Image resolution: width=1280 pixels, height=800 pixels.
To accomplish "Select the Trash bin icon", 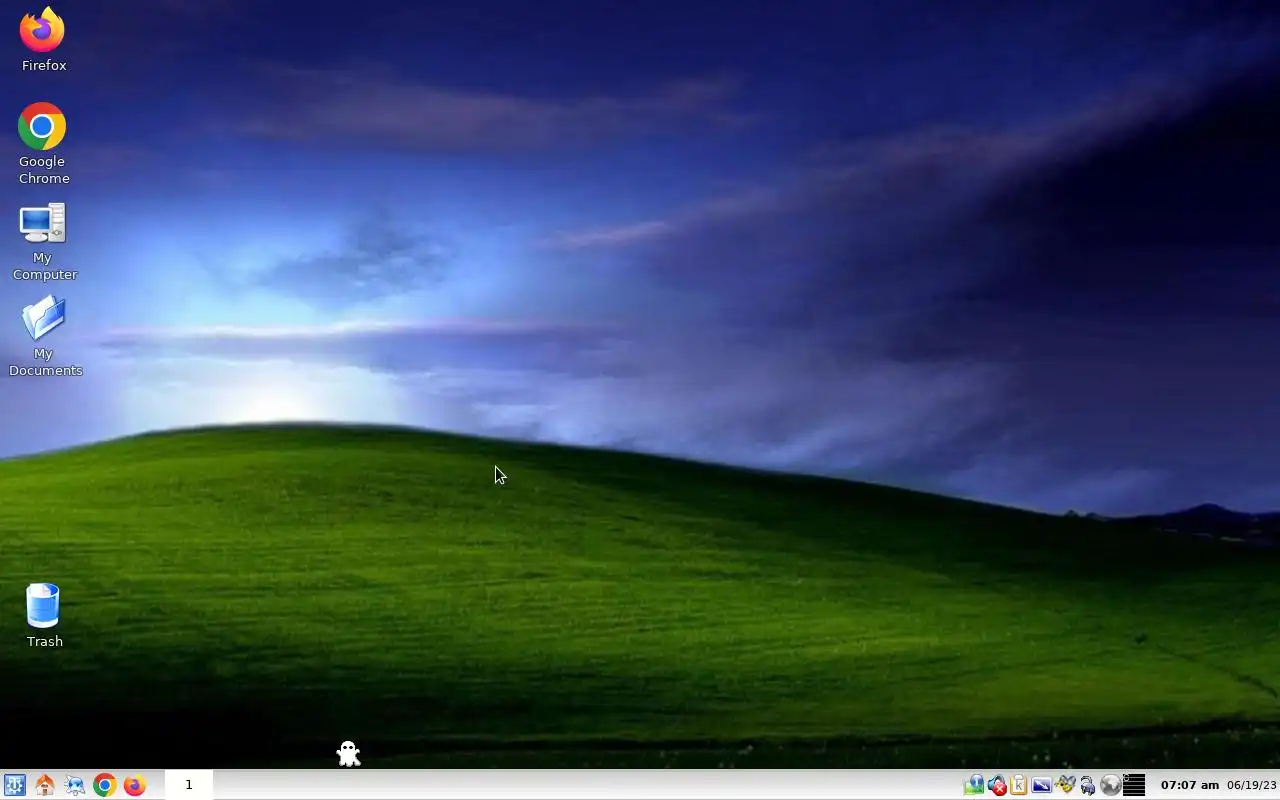I will click(44, 615).
